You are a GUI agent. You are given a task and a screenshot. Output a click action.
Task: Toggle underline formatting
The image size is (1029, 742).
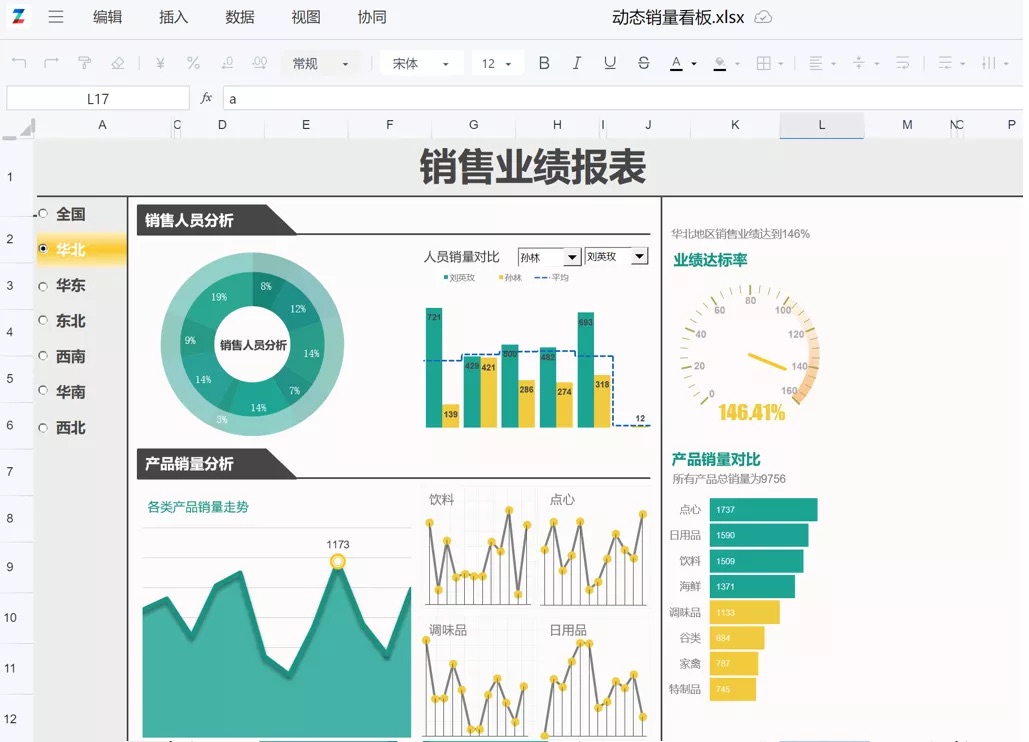tap(610, 63)
